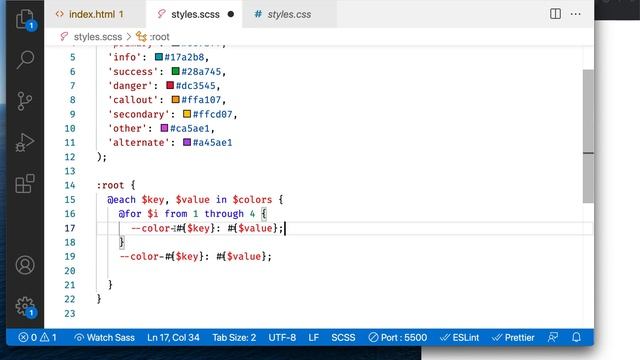Change end of line sequence LF
Screen dimensions: 640x360
(313, 338)
